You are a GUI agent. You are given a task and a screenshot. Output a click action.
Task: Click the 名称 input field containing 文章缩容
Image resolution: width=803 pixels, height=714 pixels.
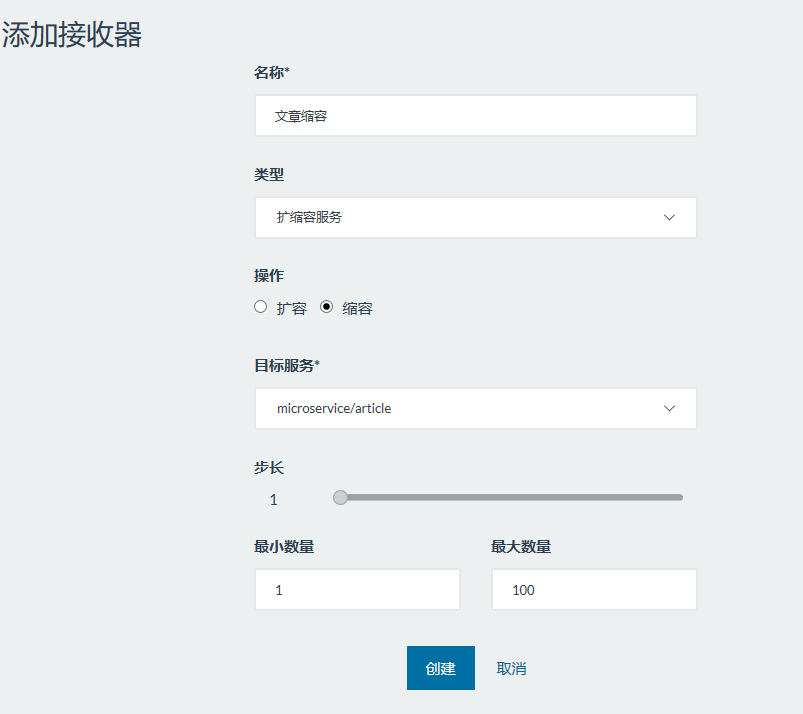coord(475,116)
